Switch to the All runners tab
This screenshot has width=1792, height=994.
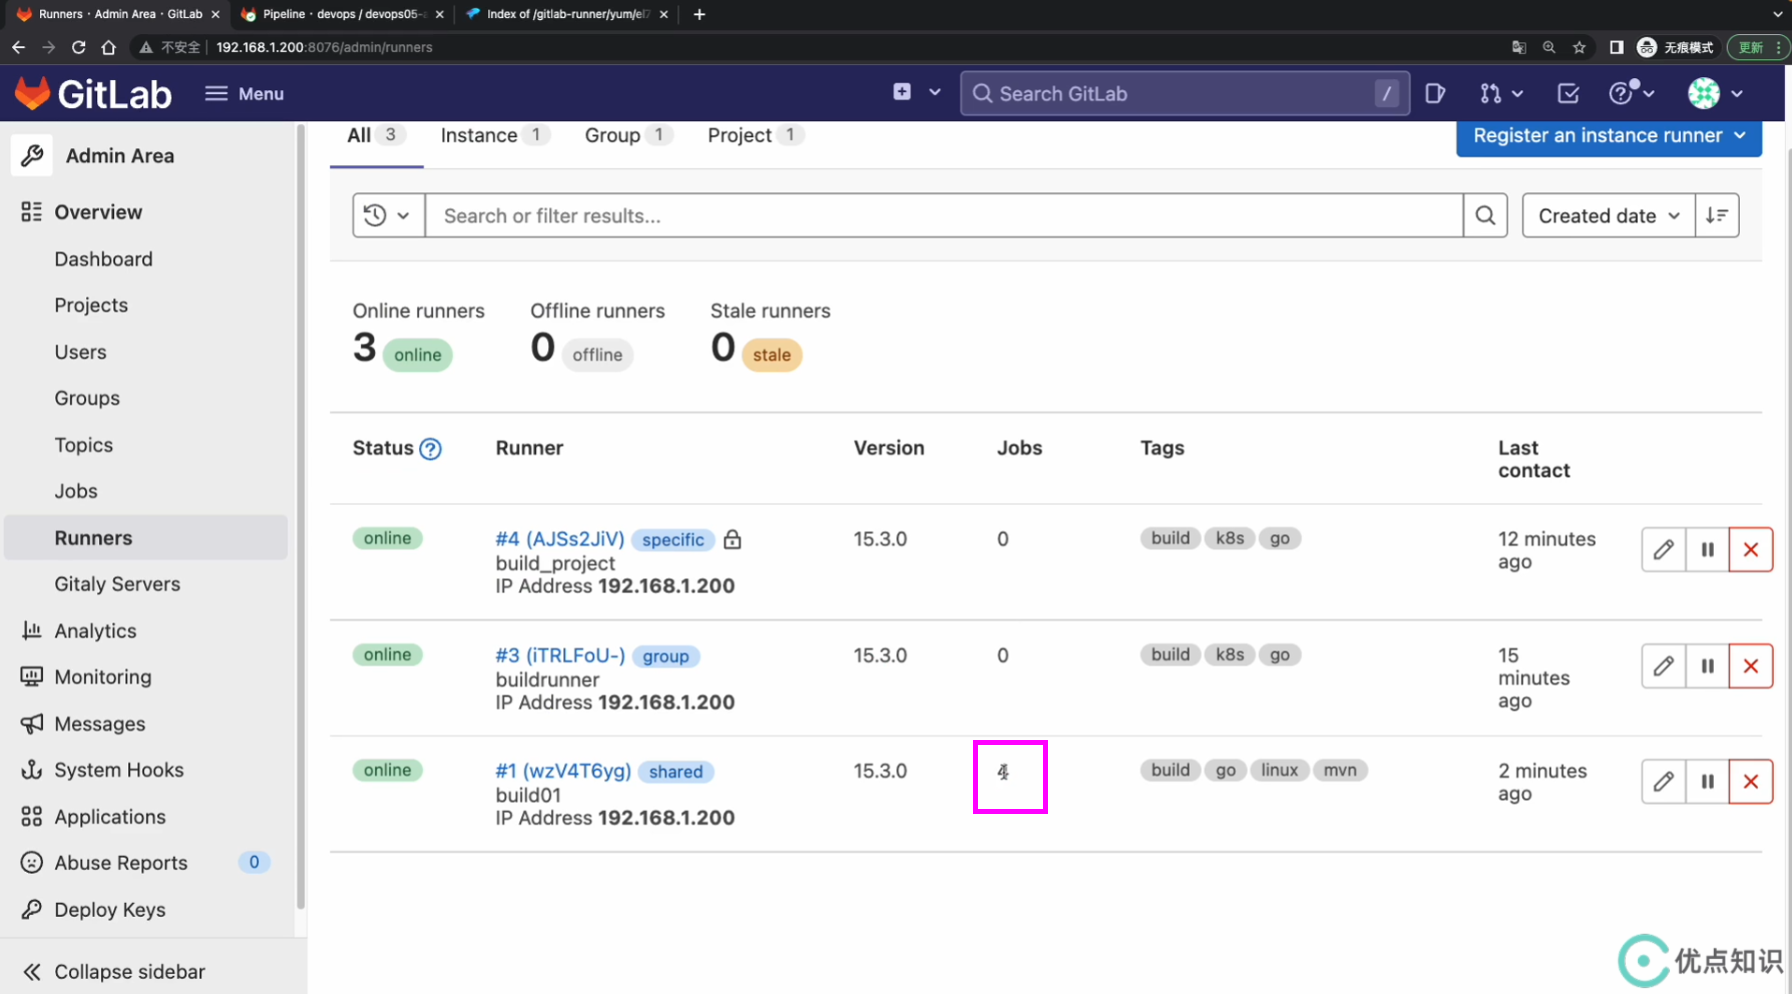376,135
